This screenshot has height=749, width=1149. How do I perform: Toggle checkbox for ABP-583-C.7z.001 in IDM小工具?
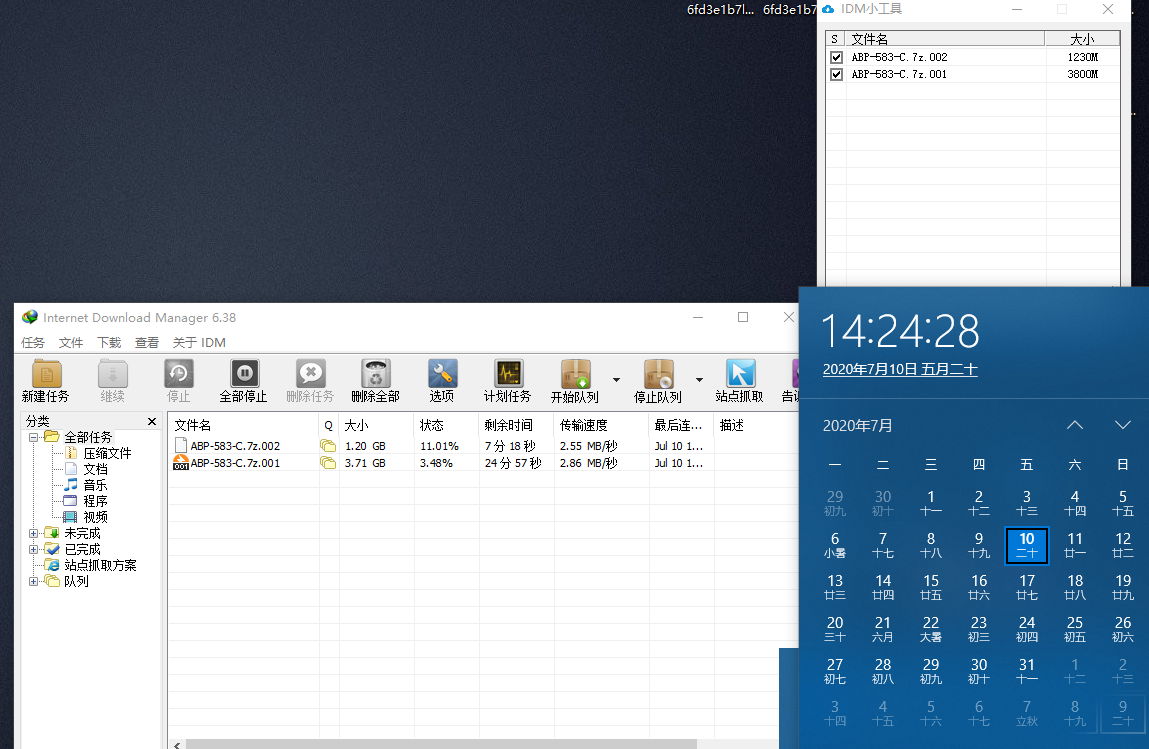click(836, 75)
